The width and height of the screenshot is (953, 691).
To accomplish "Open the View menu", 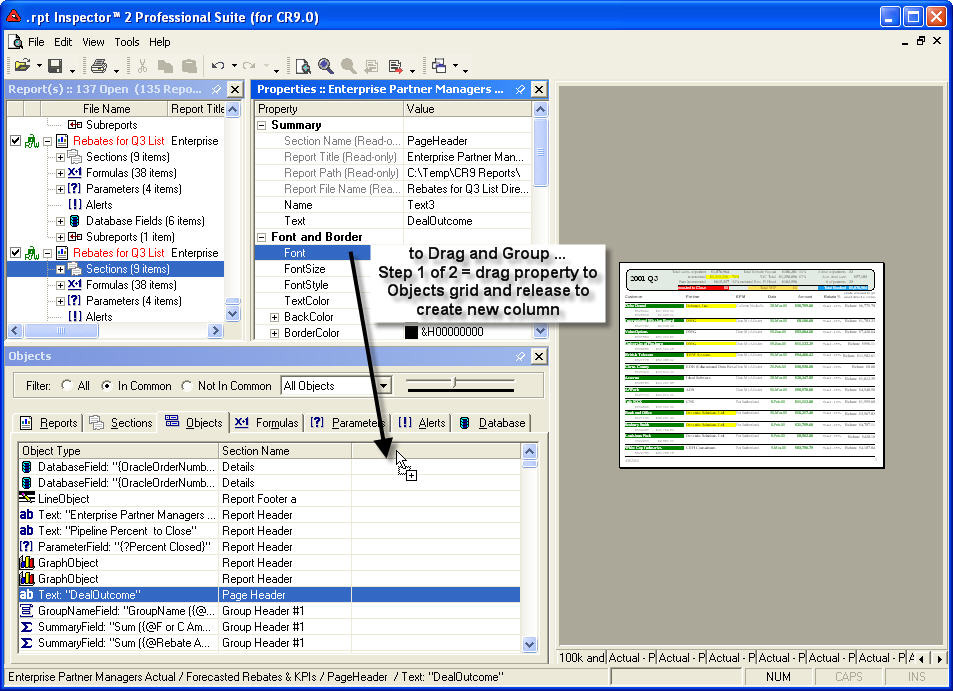I will point(93,42).
